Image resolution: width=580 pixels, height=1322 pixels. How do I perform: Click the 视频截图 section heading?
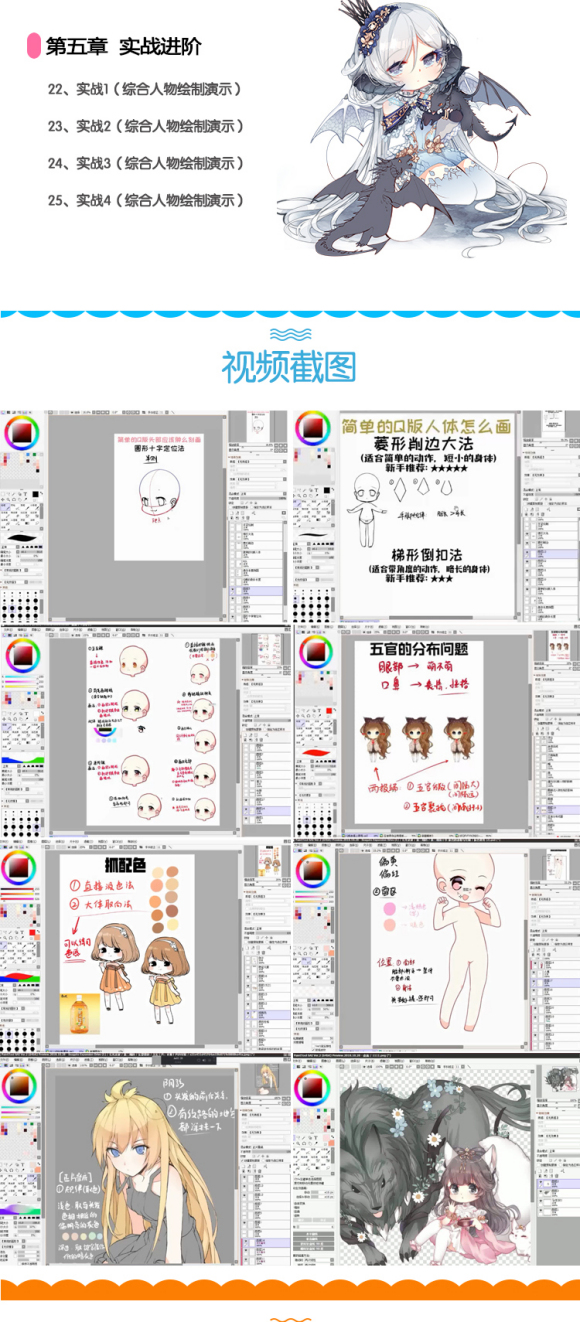289,367
